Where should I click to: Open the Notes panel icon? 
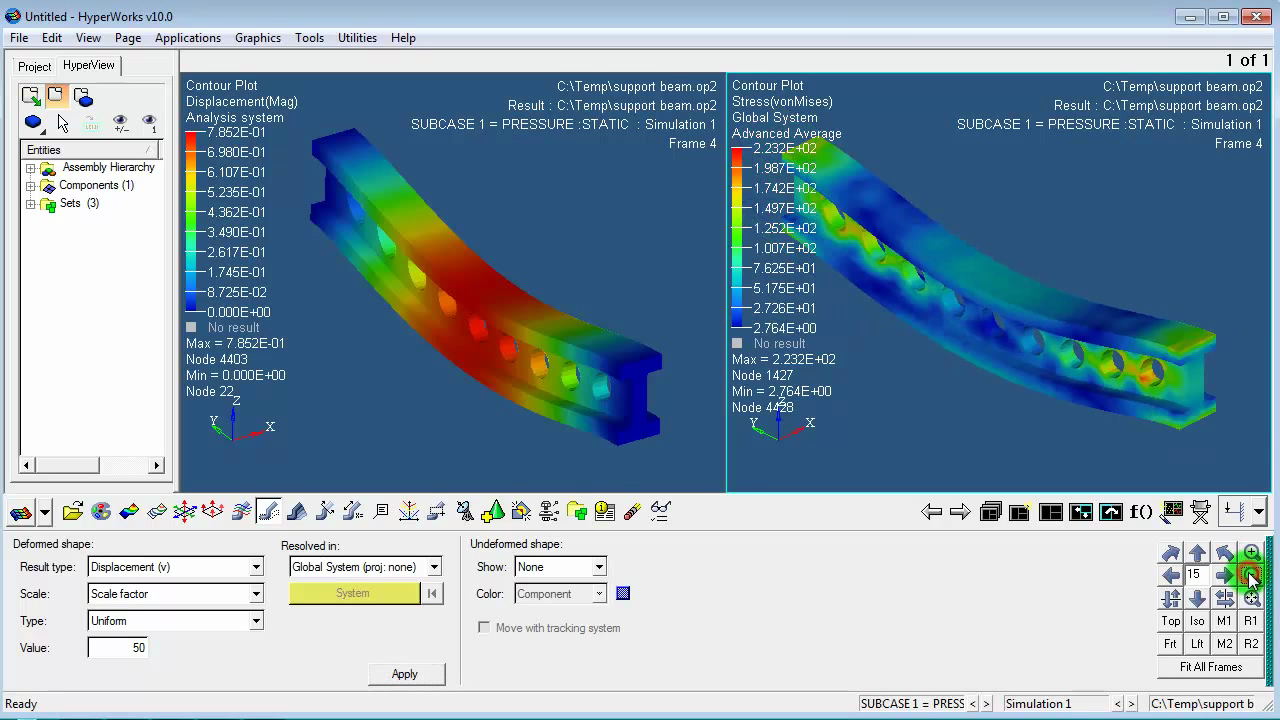click(380, 512)
